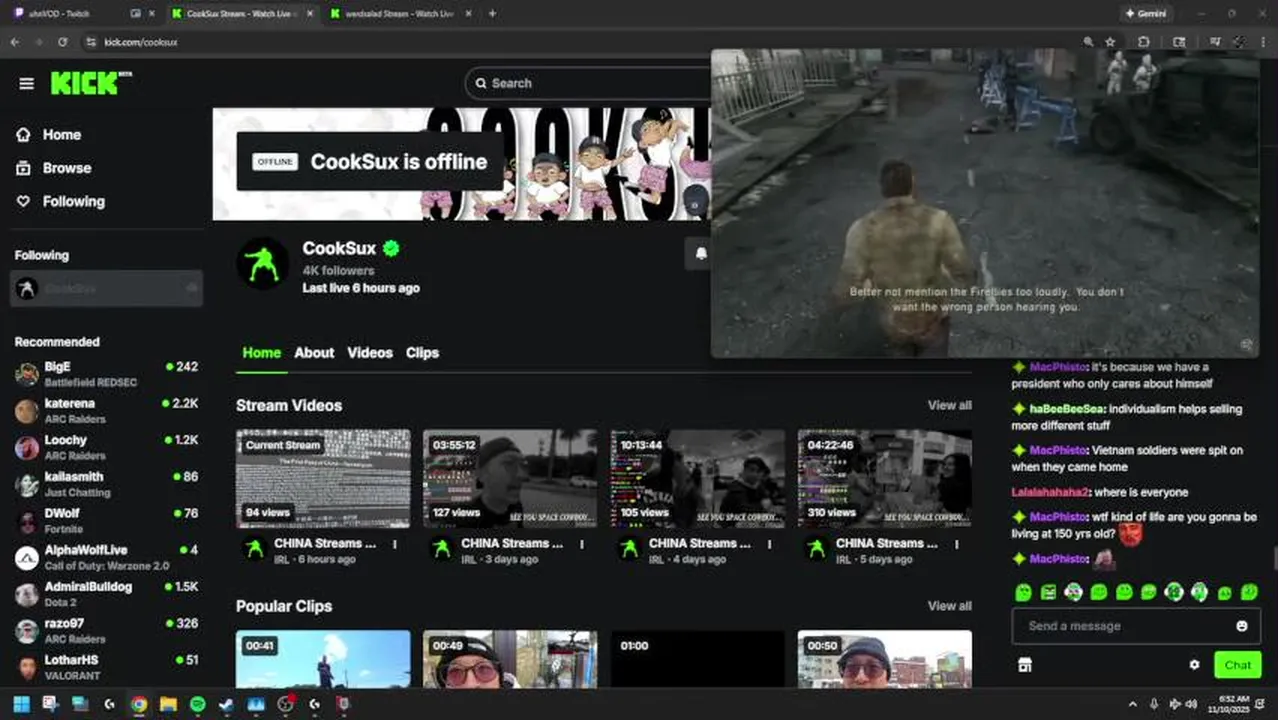The width and height of the screenshot is (1278, 720).
Task: Go to Browse in the left sidebar
Action: pyautogui.click(x=66, y=168)
